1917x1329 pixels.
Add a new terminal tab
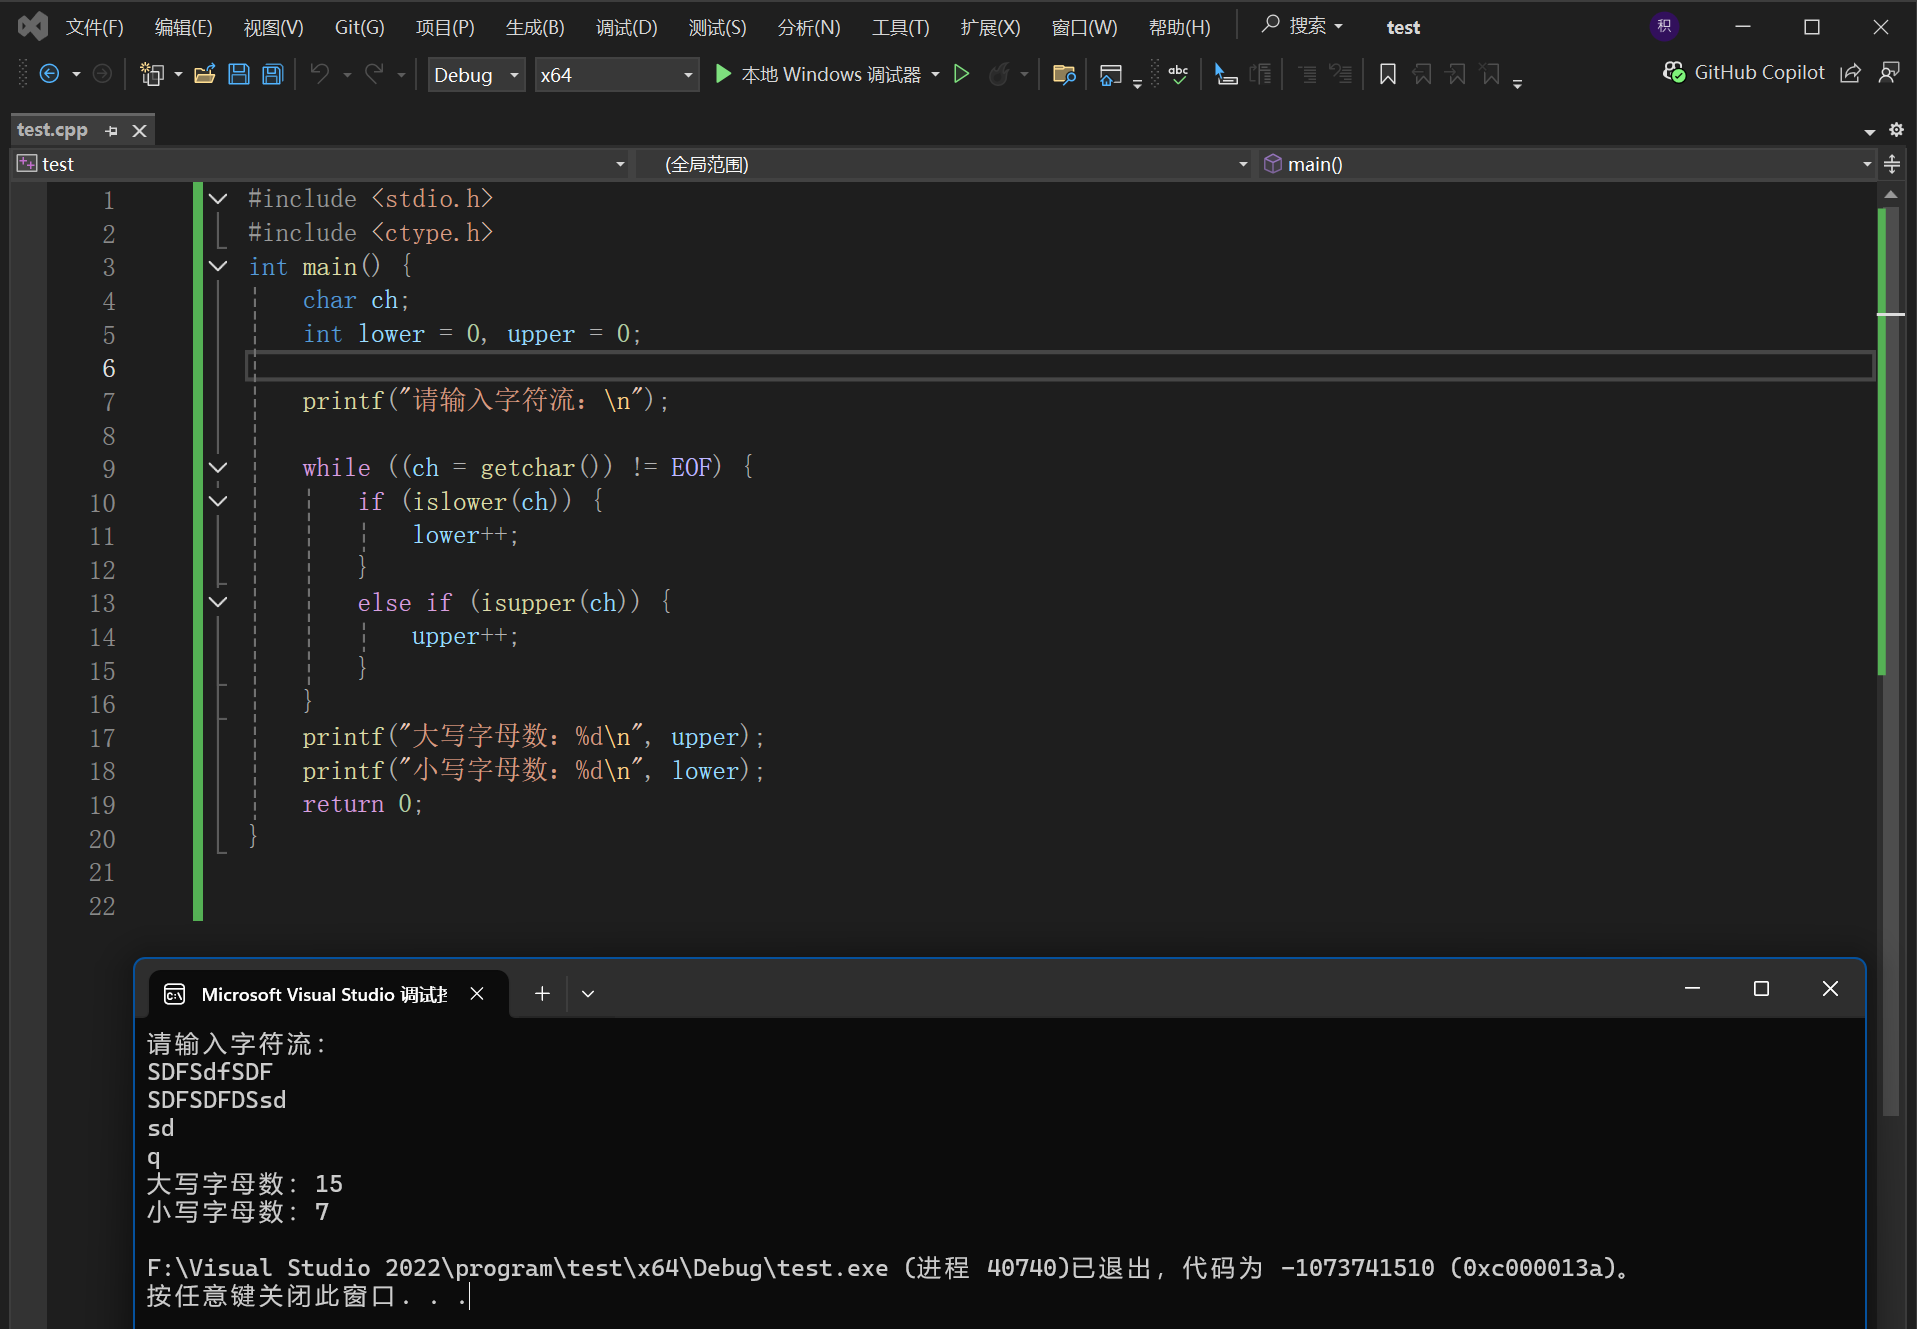click(x=542, y=994)
